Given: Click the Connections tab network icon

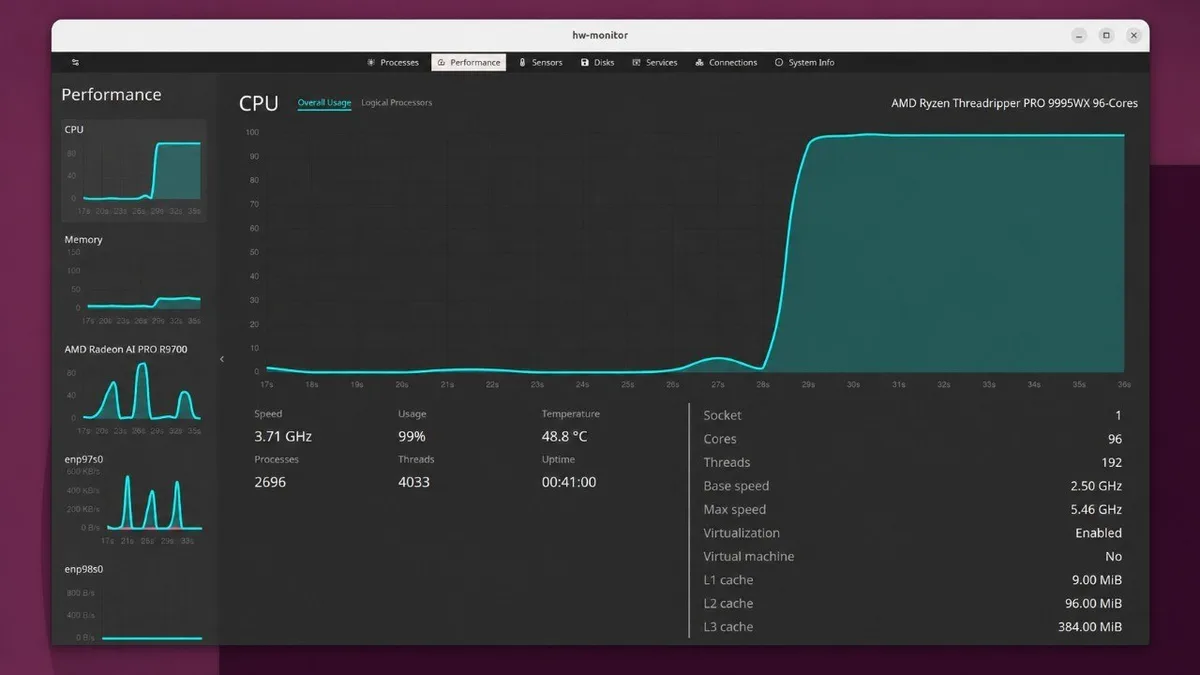Looking at the screenshot, I should [700, 62].
